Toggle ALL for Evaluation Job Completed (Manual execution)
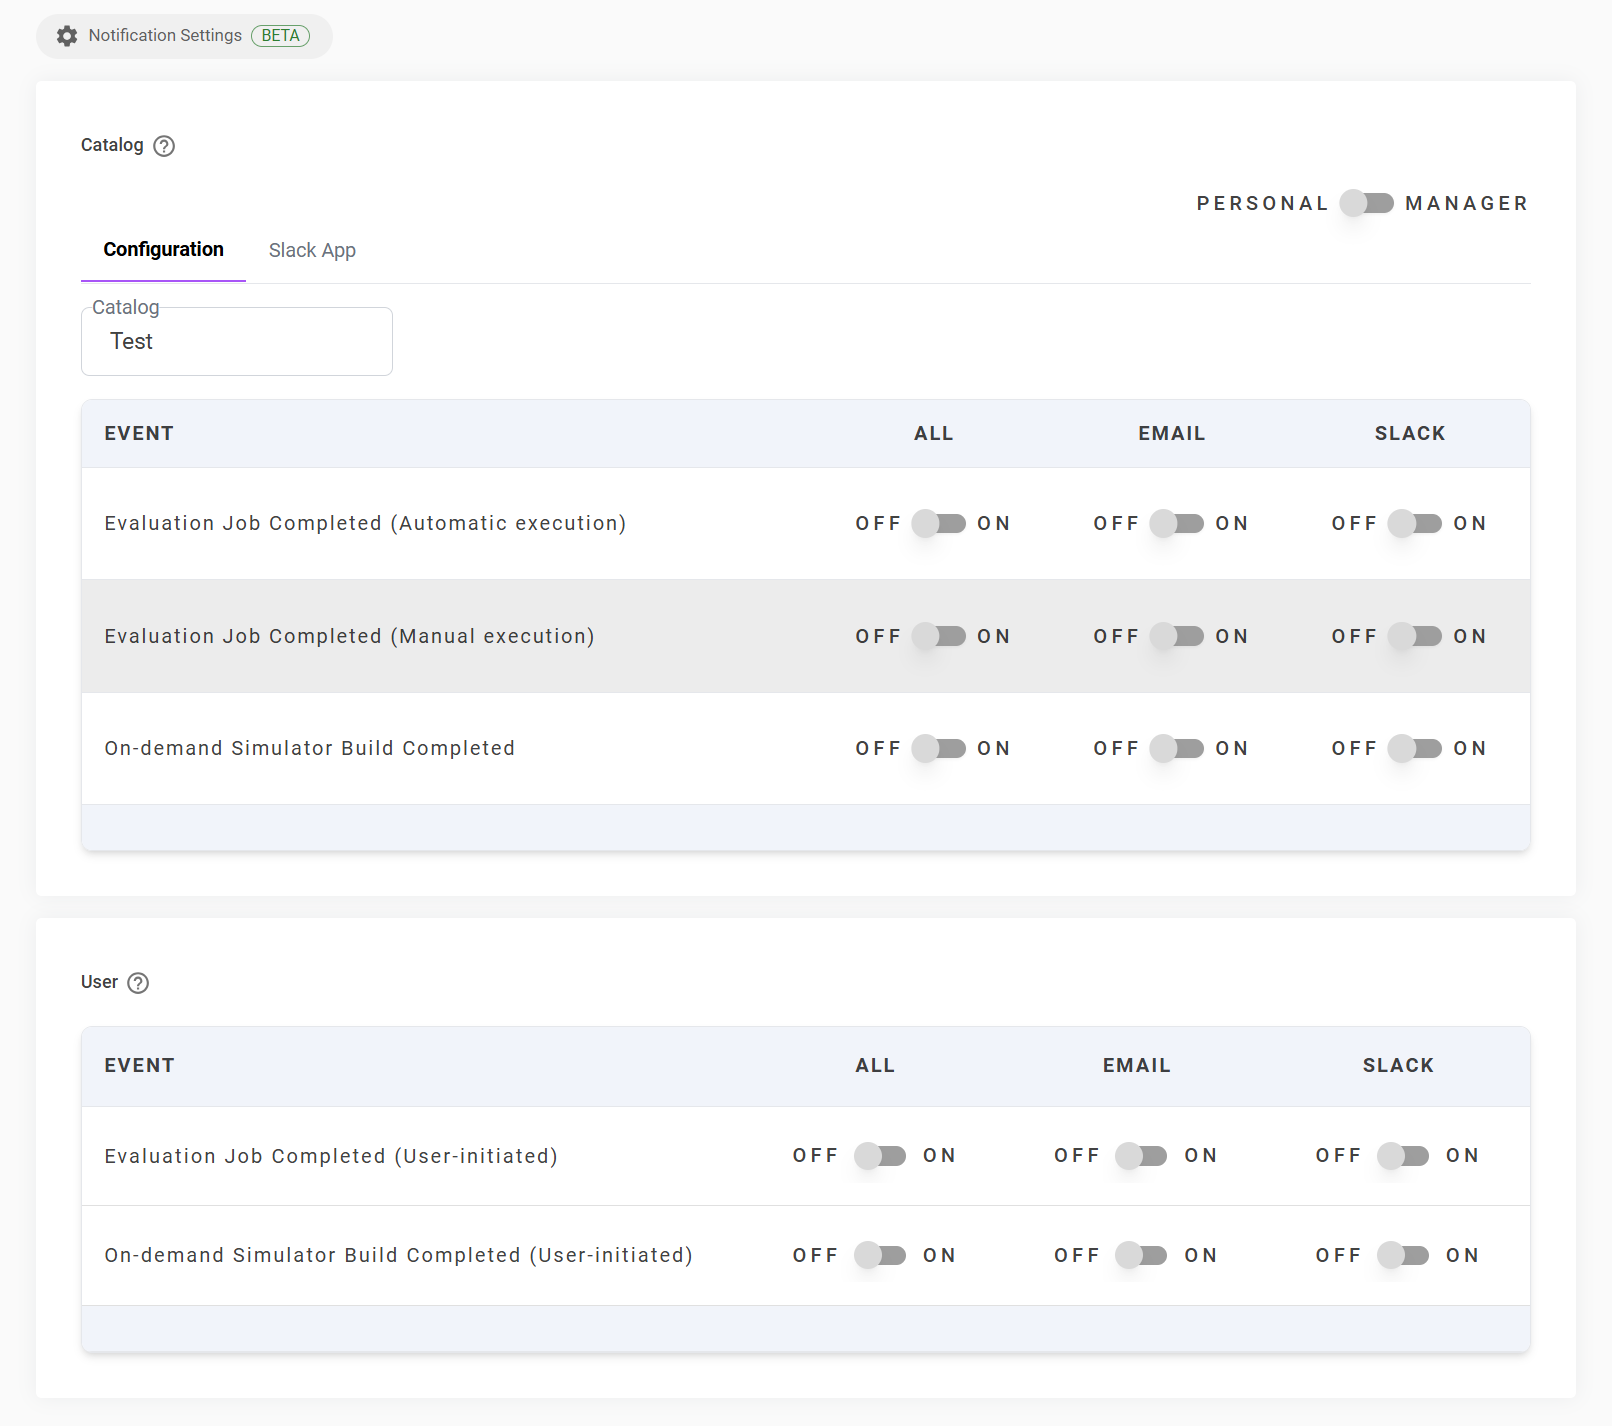This screenshot has height=1426, width=1612. tap(939, 636)
